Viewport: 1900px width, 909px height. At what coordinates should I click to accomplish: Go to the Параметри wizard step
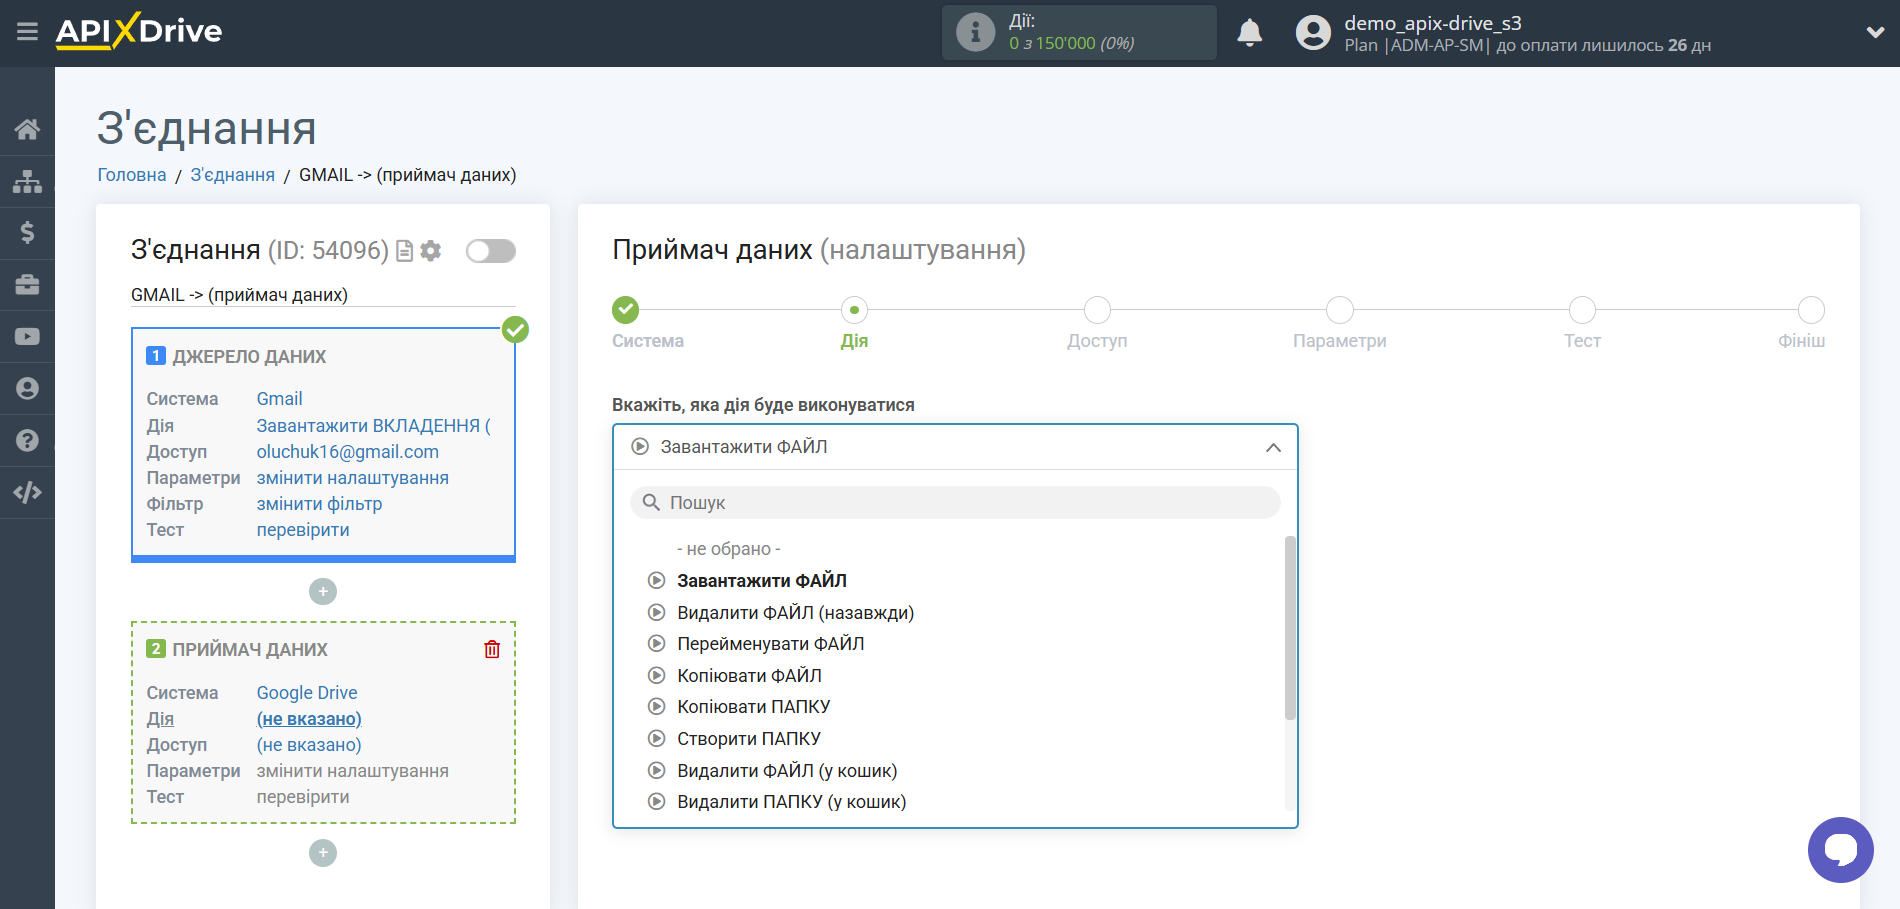(1340, 310)
